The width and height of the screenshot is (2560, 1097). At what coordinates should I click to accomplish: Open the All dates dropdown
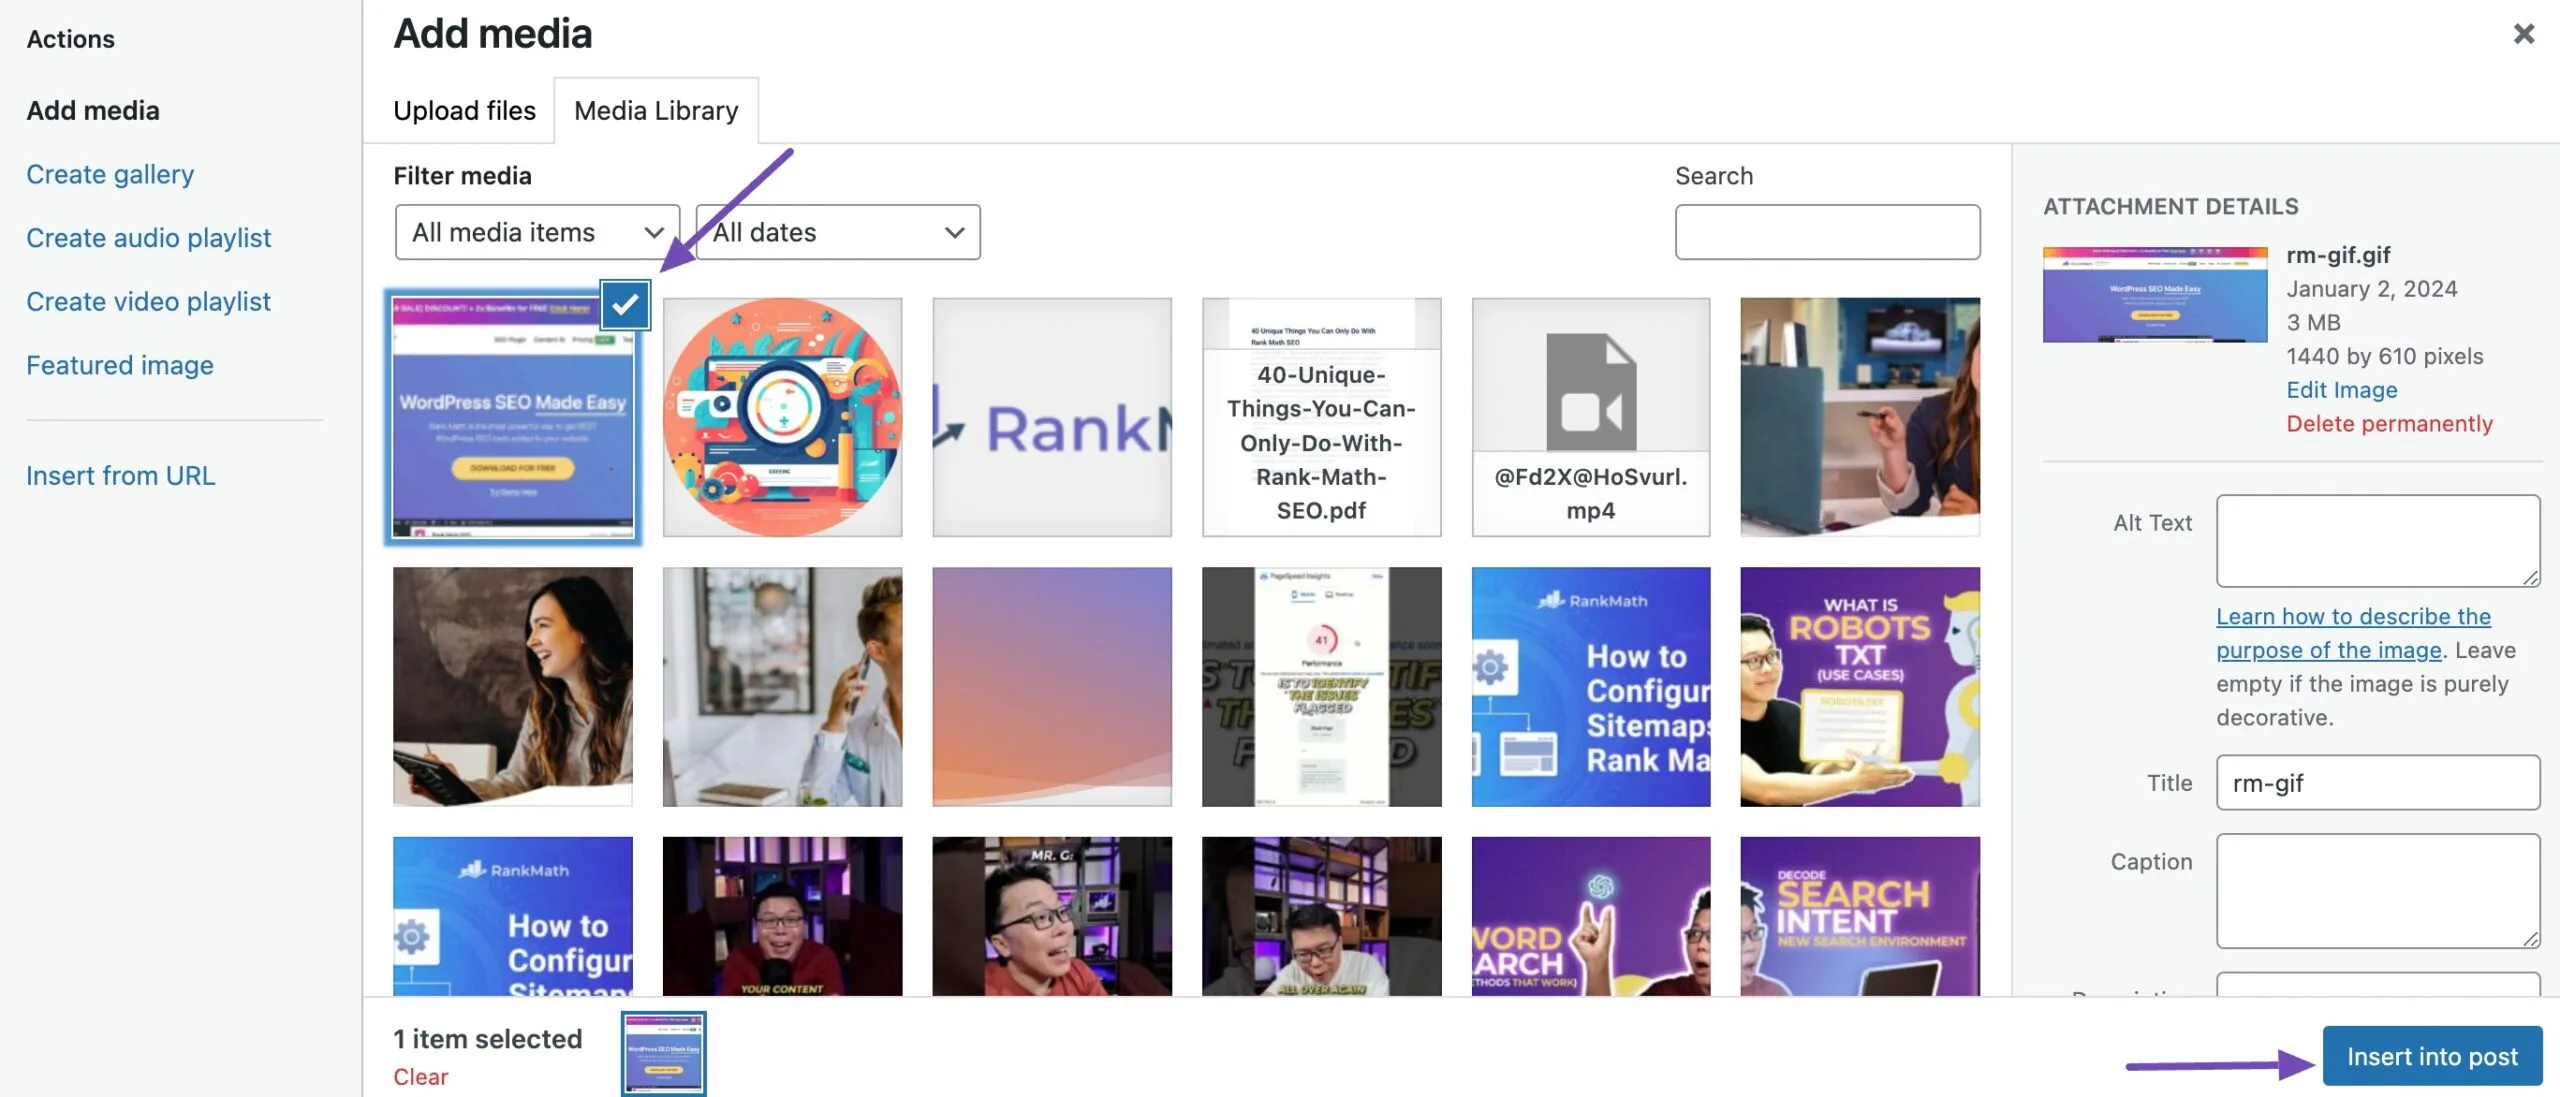838,232
